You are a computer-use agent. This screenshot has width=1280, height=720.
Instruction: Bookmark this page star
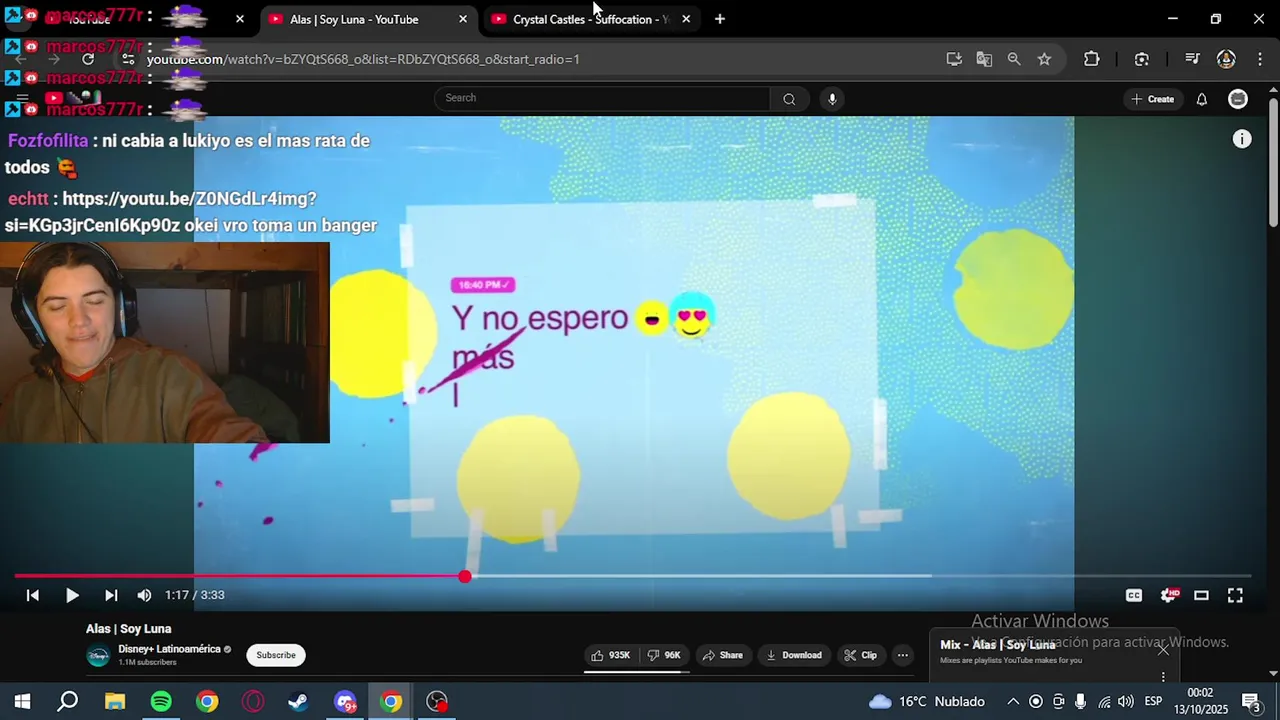1044,59
